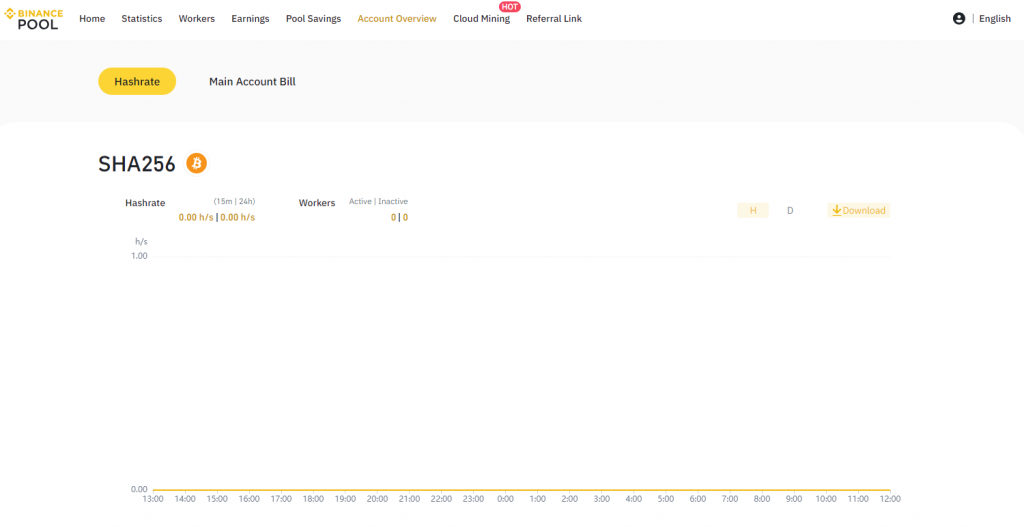Click the 9:00 time axis label
The image size is (1024, 527).
[x=793, y=499]
